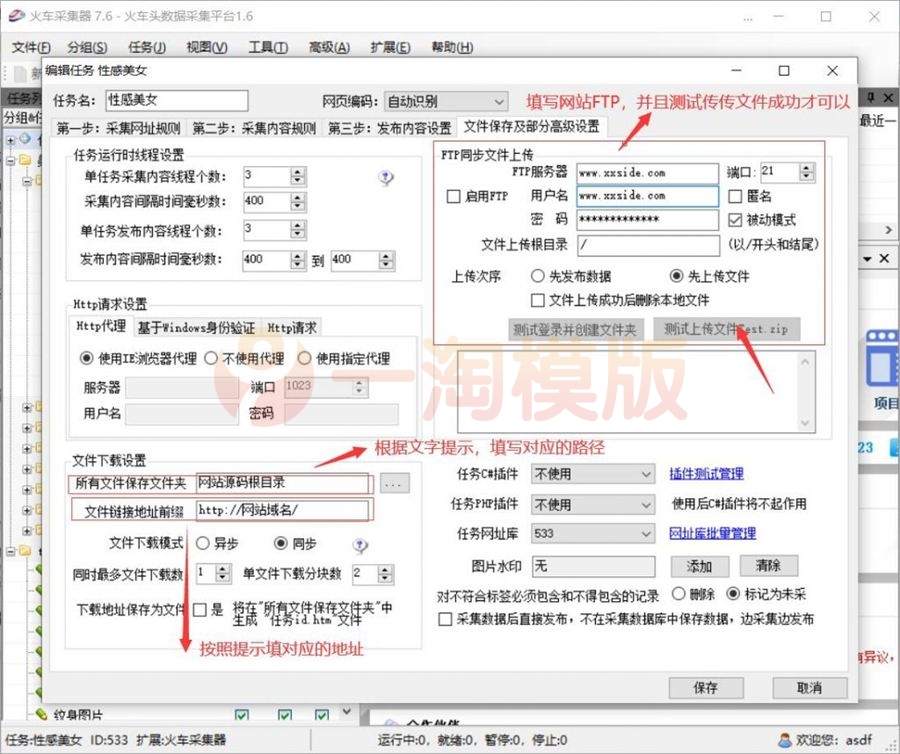Open 基于Windows身份验证 sub-tab

tap(196, 328)
